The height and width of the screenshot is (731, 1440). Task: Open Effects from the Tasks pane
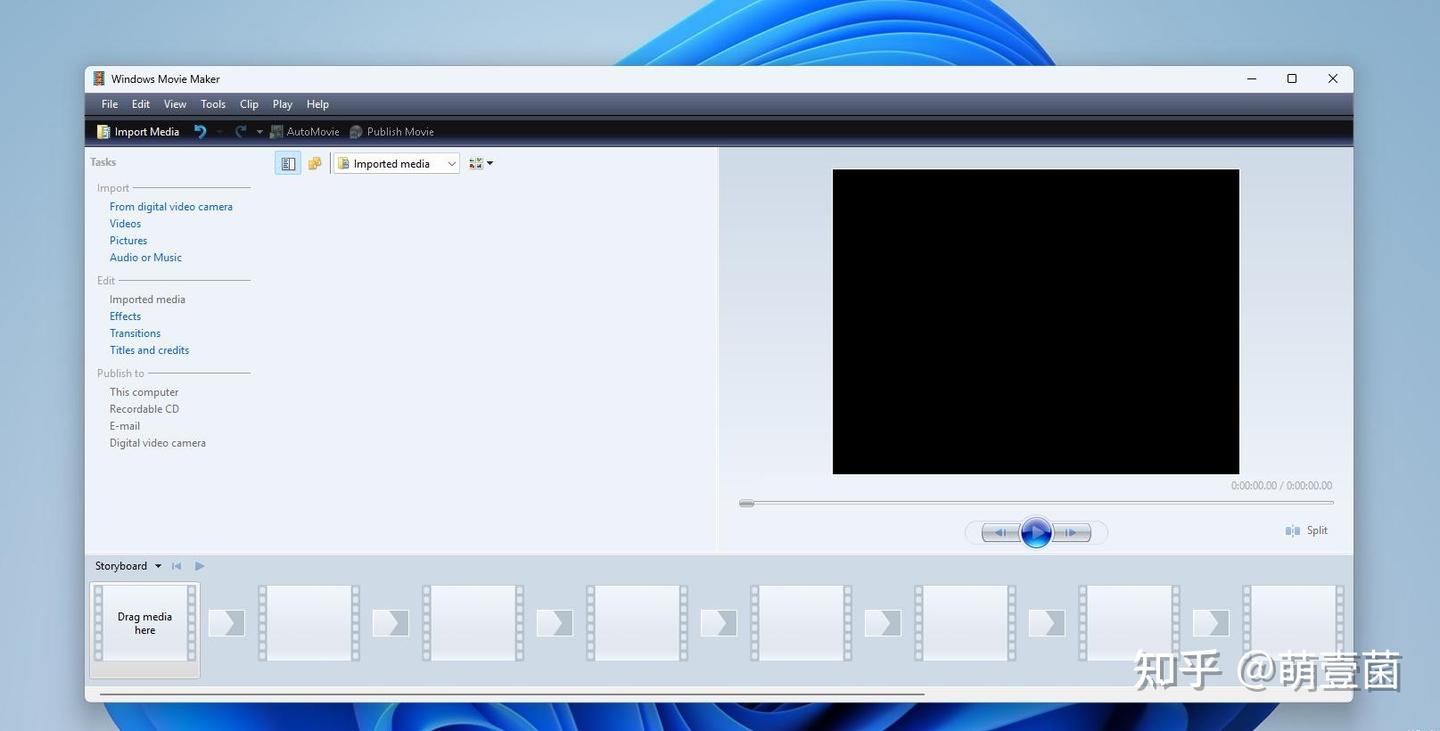click(125, 317)
